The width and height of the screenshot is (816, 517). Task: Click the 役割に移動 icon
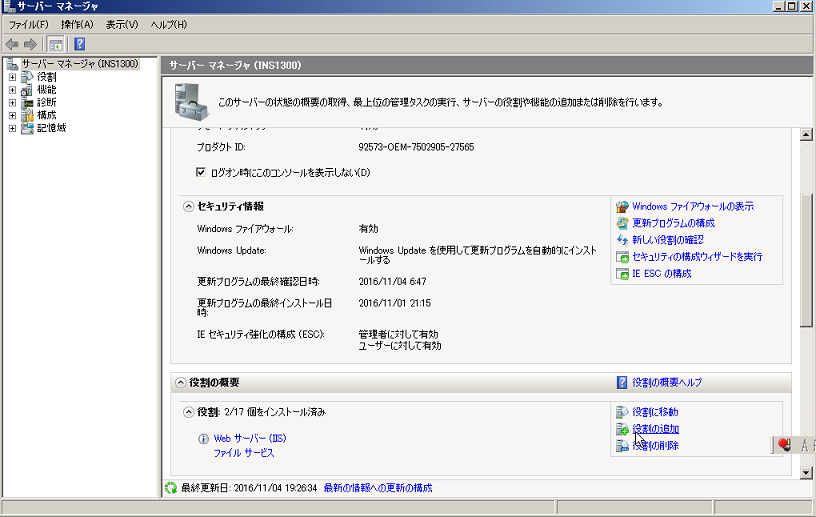[622, 412]
